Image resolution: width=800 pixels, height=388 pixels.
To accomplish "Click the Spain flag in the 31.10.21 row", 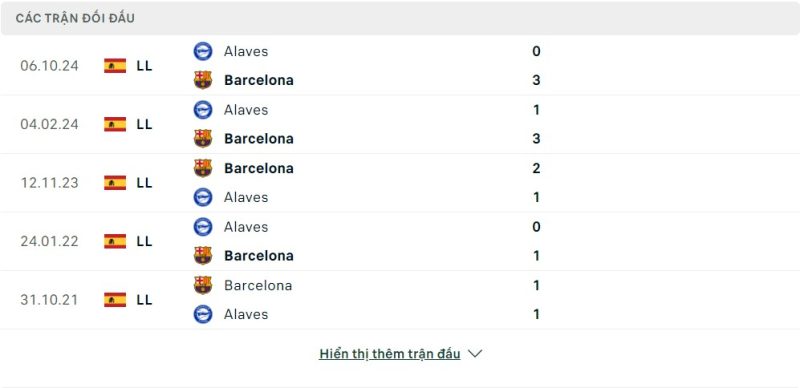I will pos(115,300).
